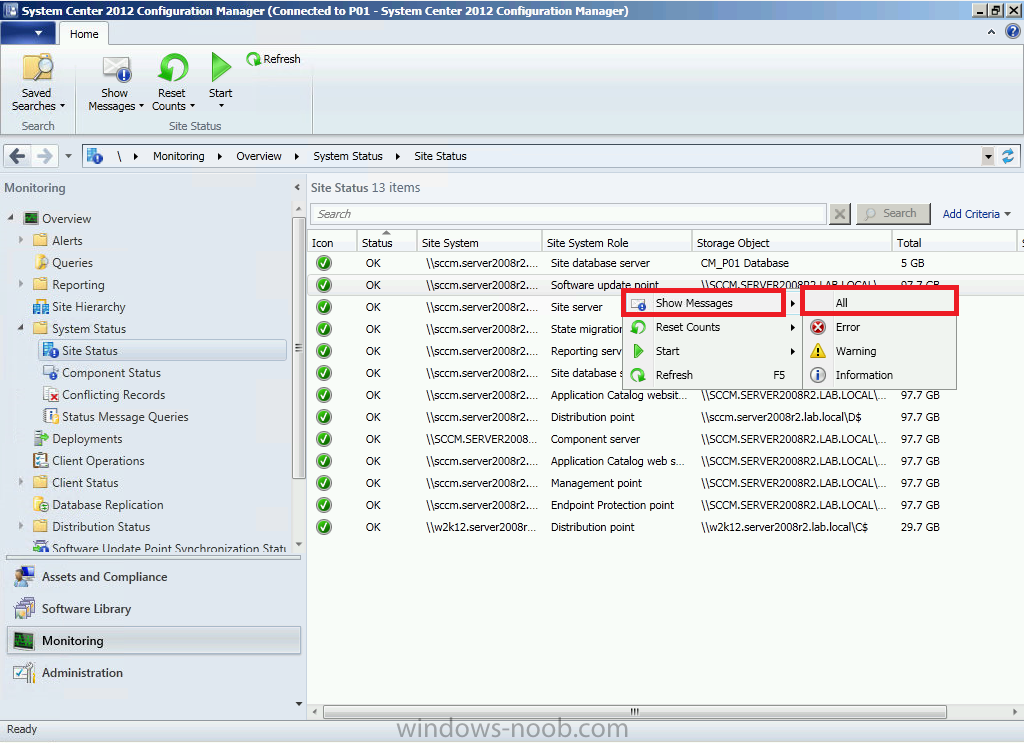Open the Software Library workspace icon
This screenshot has height=743, width=1024.
[24, 609]
